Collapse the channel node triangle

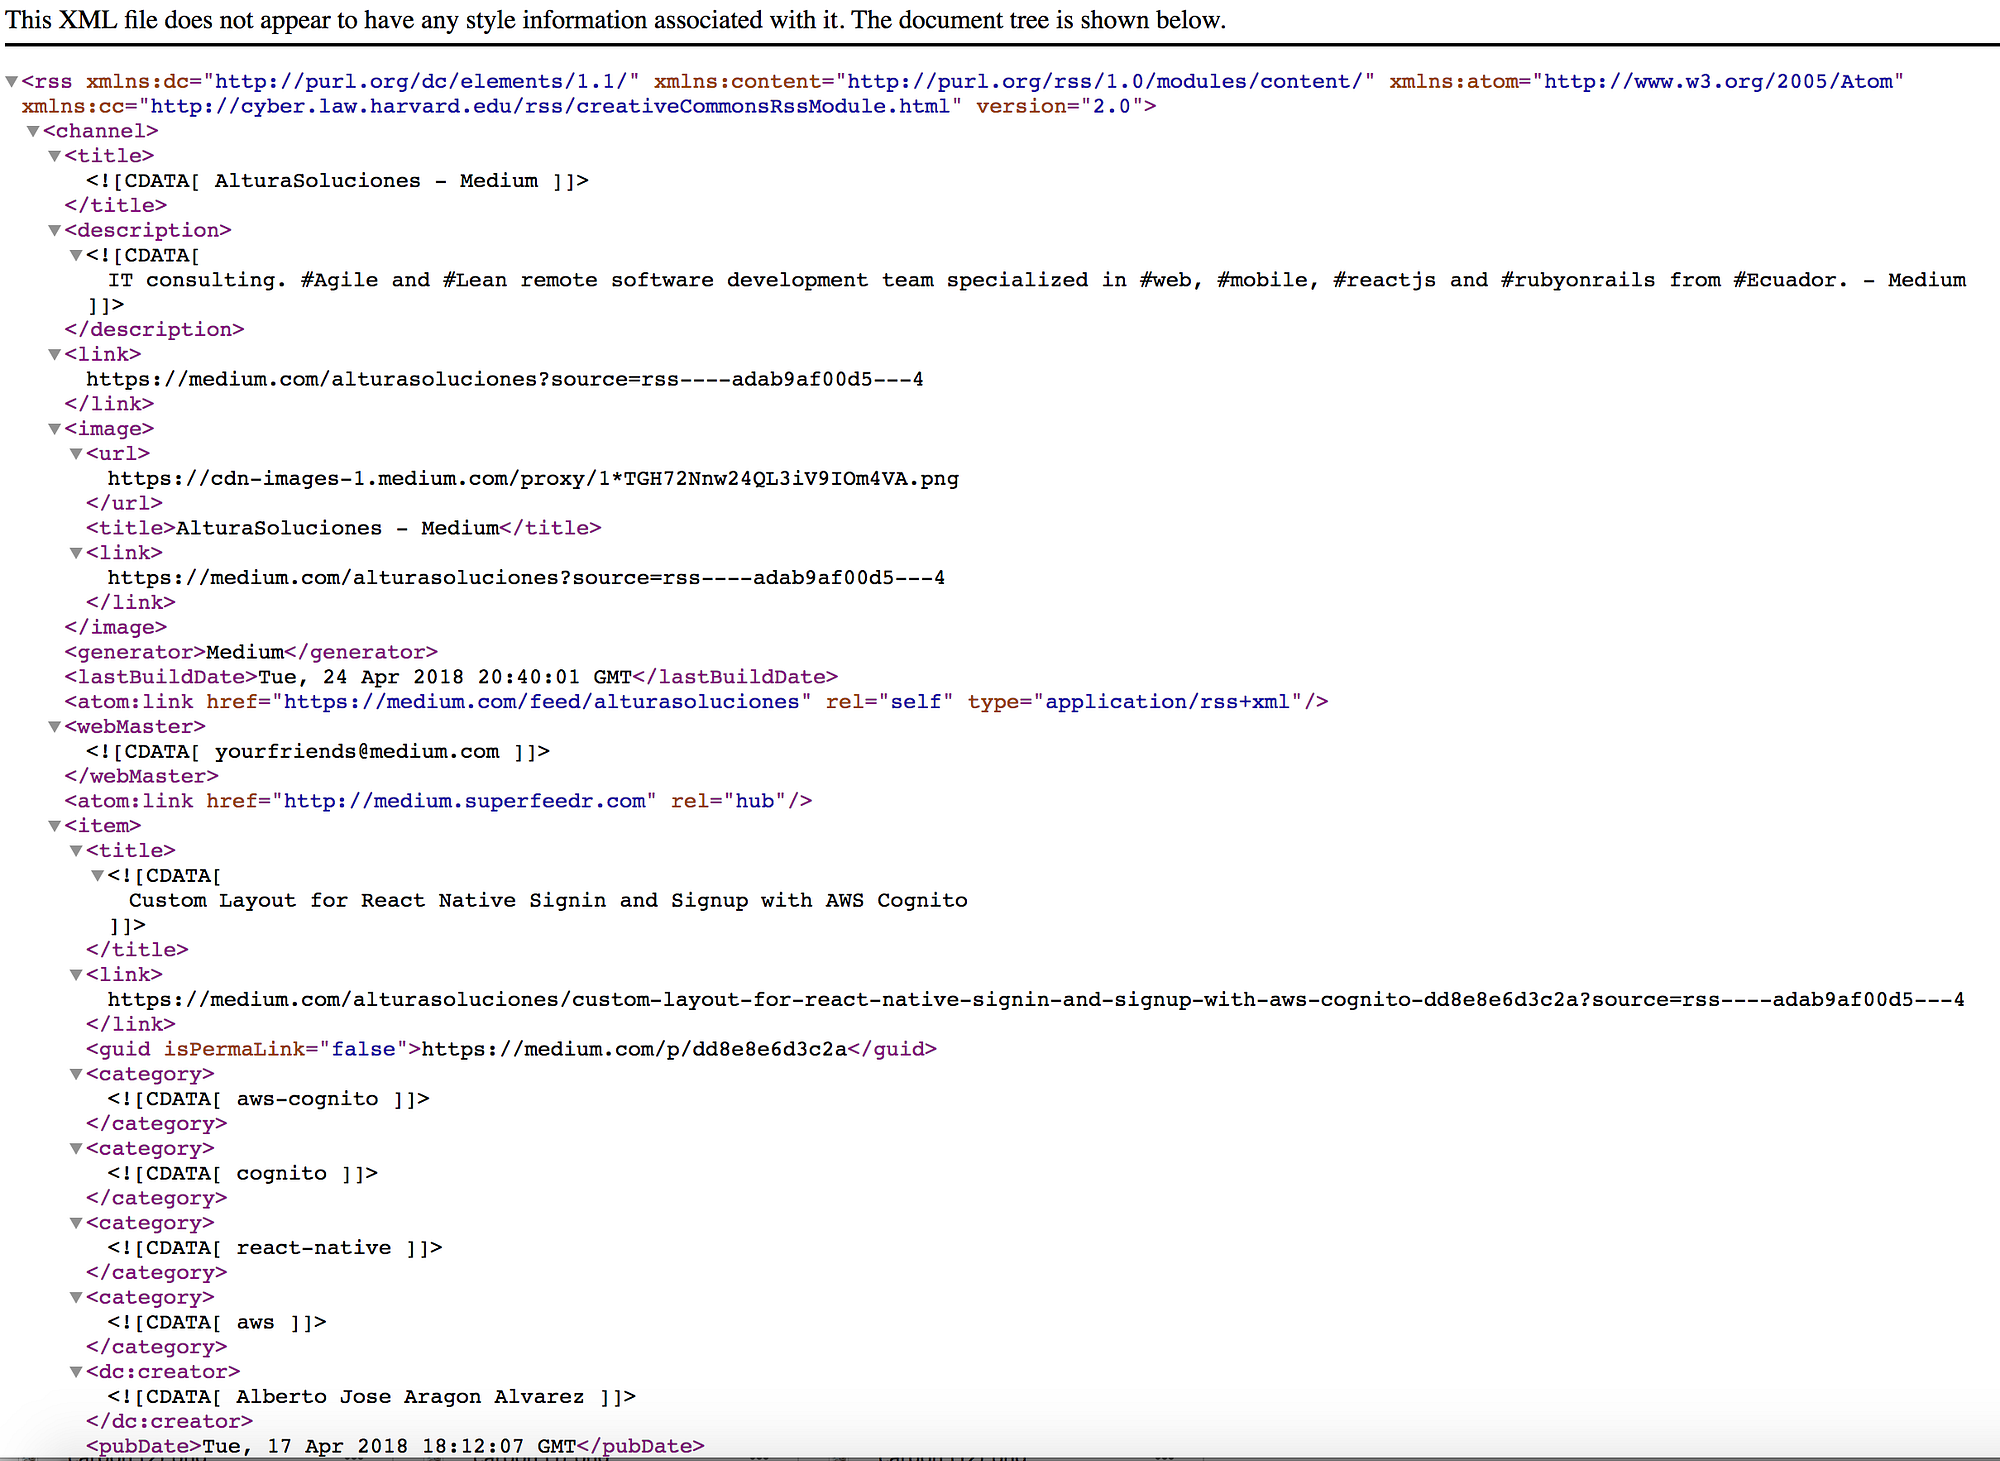(x=33, y=131)
